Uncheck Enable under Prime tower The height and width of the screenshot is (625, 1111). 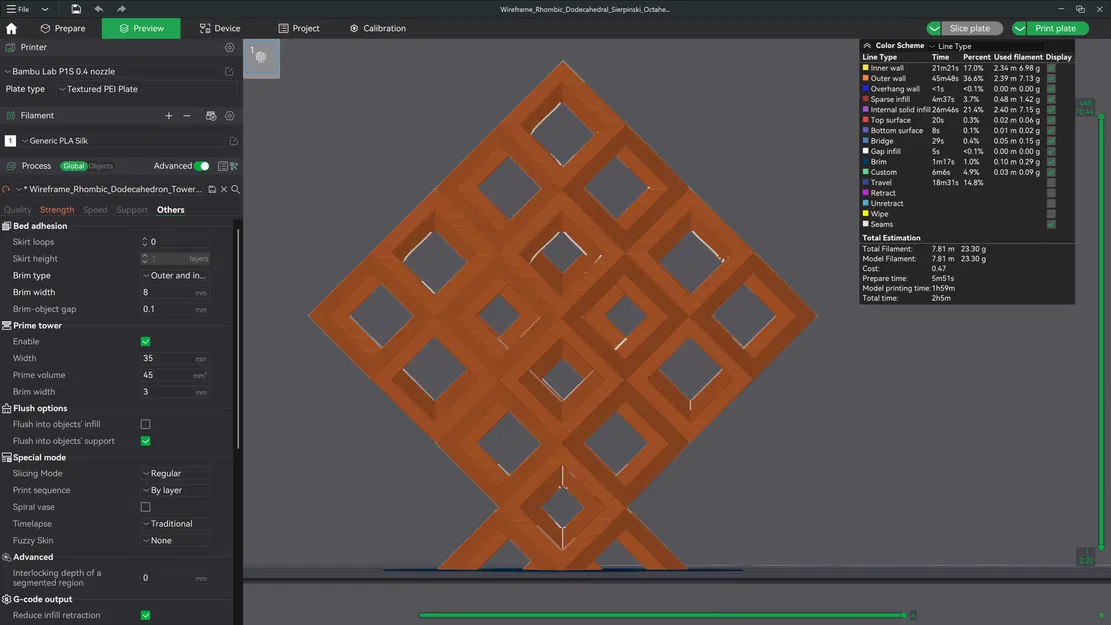coord(145,341)
